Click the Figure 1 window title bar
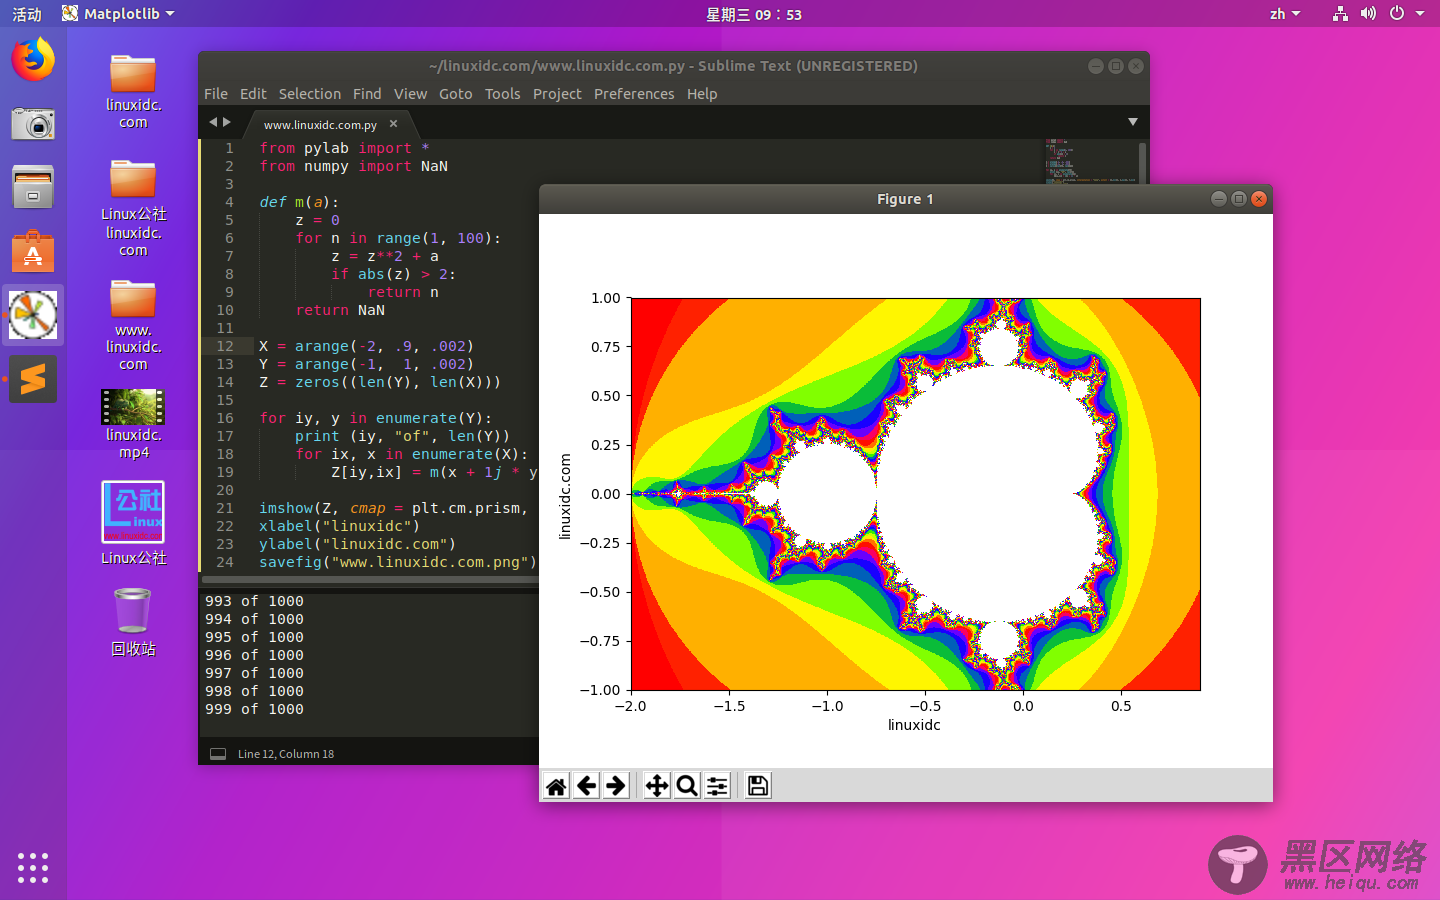 pos(905,199)
